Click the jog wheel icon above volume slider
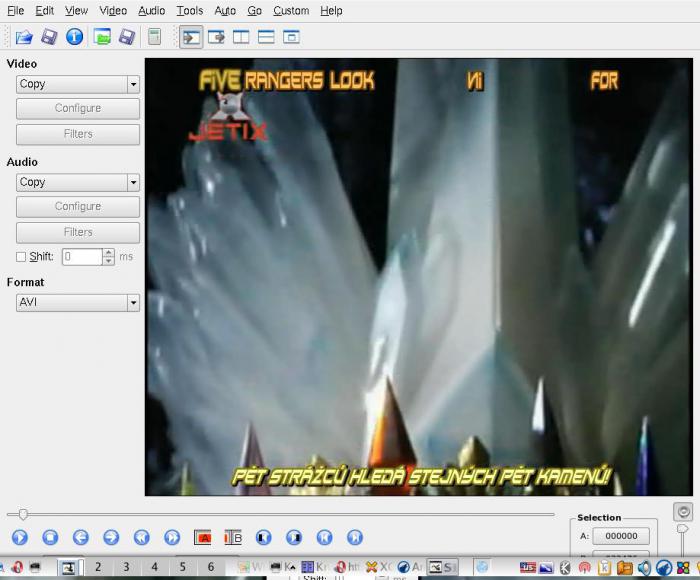 [x=683, y=512]
